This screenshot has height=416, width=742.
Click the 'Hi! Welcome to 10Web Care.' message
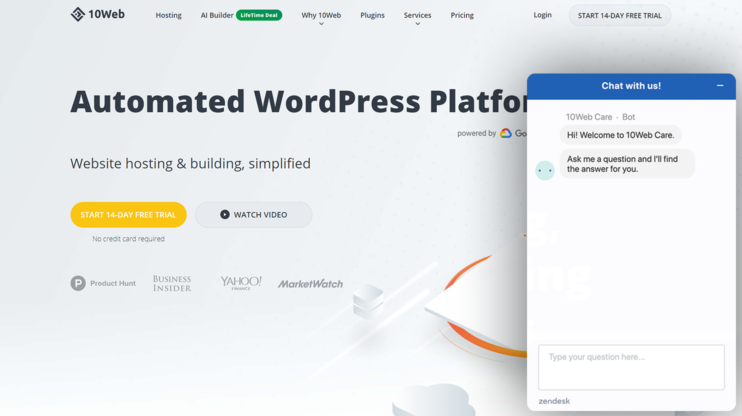click(x=620, y=135)
